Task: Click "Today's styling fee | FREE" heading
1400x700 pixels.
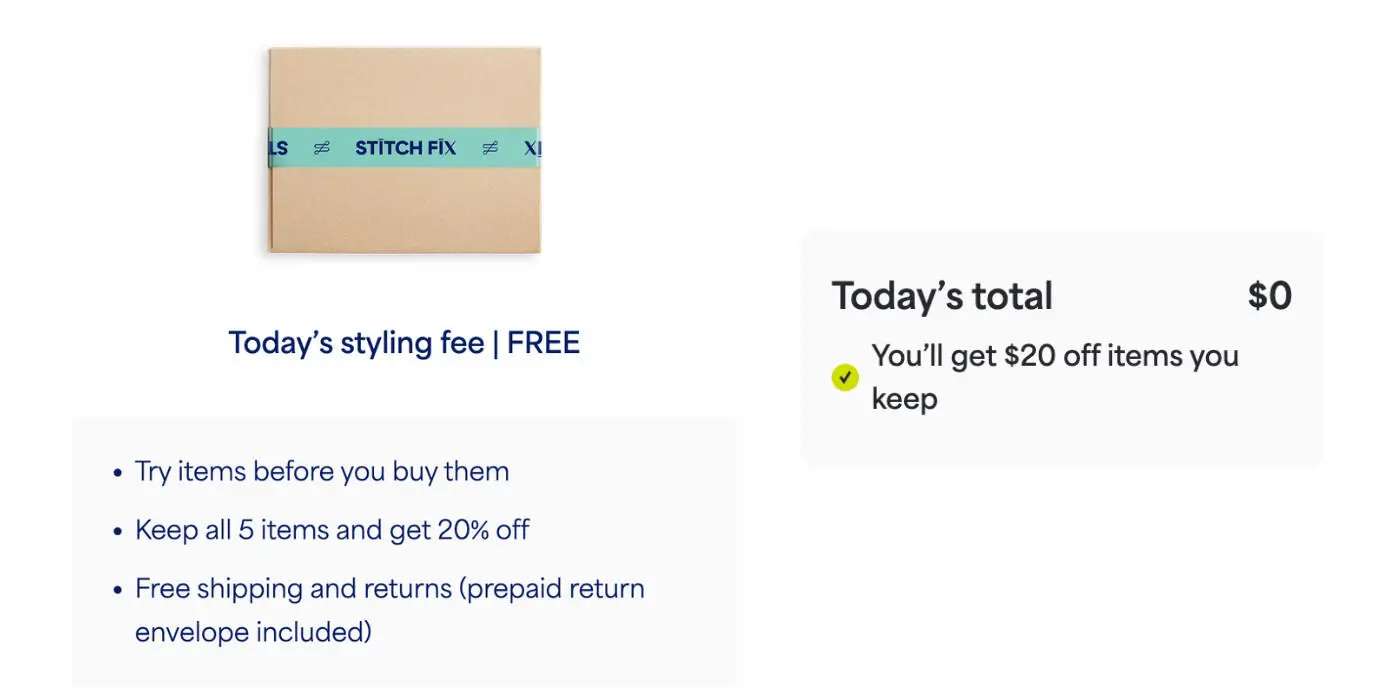Action: [404, 343]
